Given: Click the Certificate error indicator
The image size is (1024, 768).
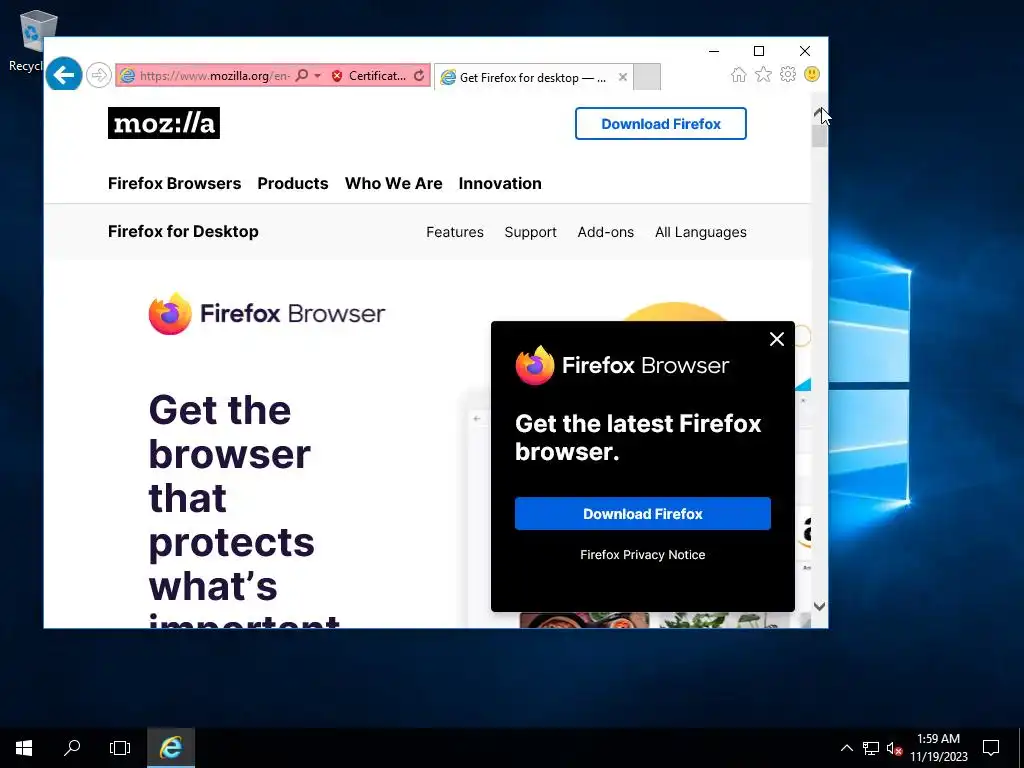Looking at the screenshot, I should pos(369,76).
